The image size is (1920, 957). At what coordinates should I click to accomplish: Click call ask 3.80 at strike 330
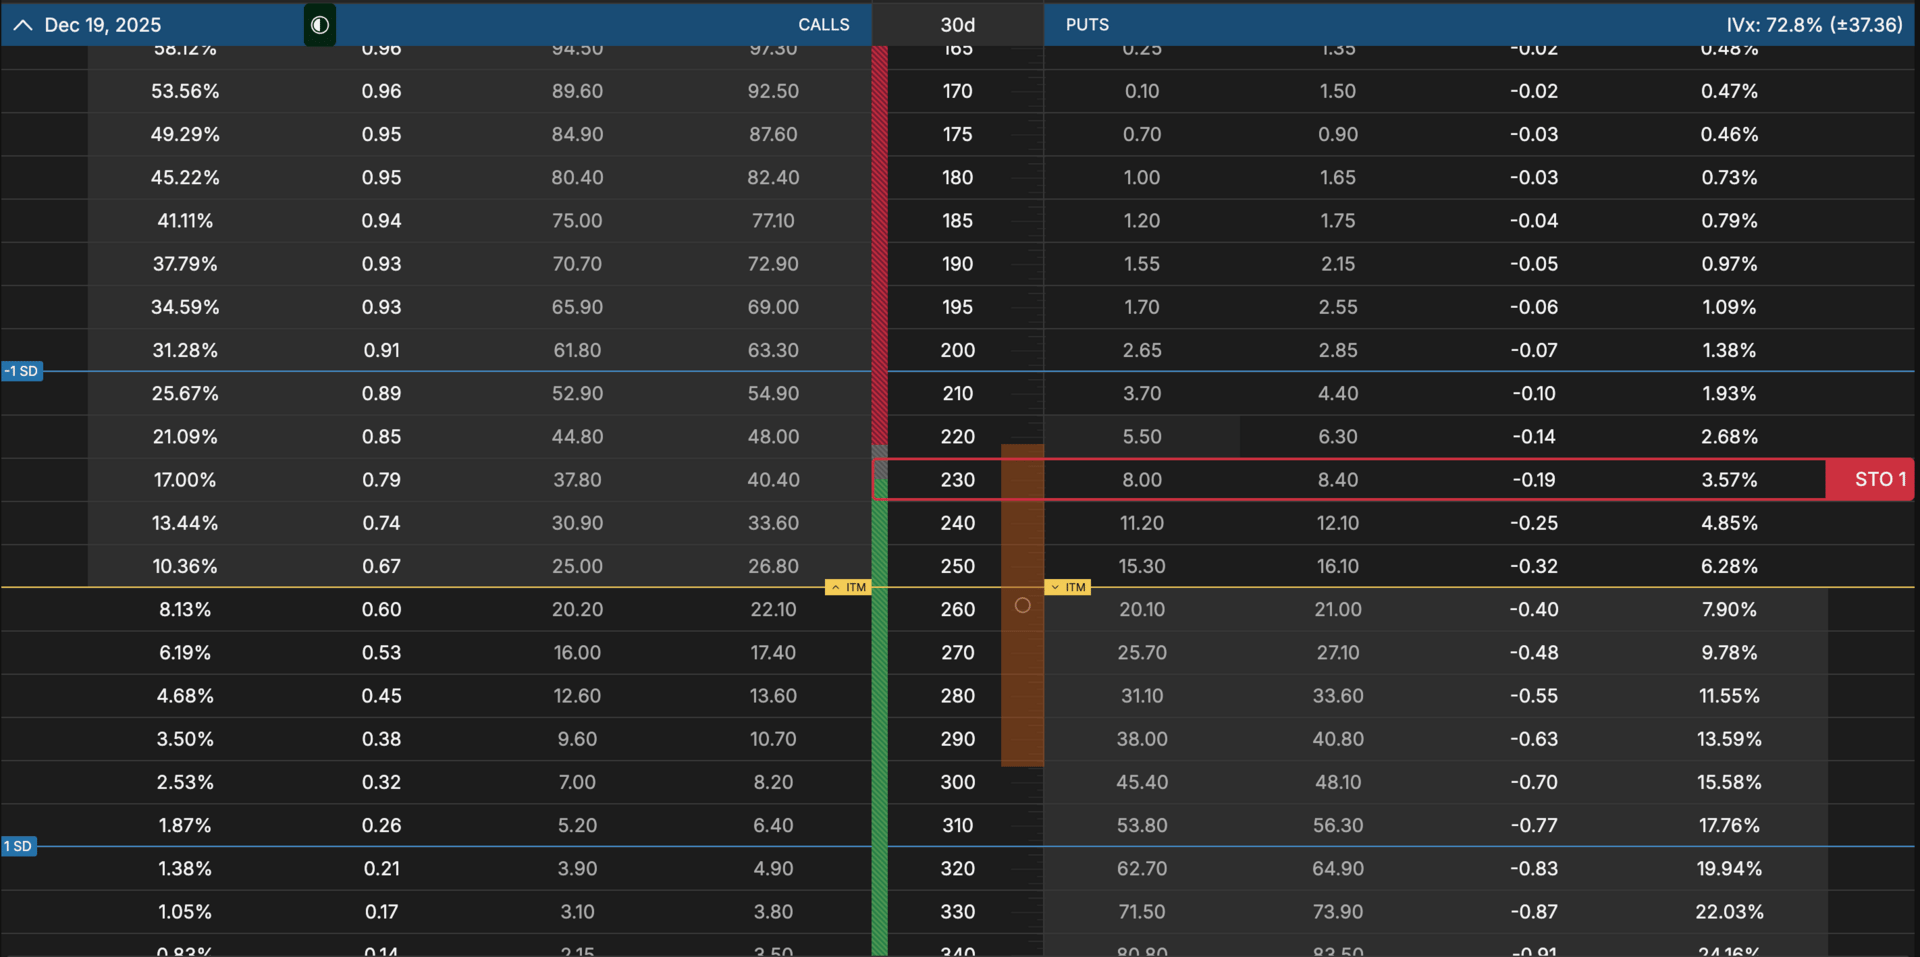pyautogui.click(x=773, y=912)
